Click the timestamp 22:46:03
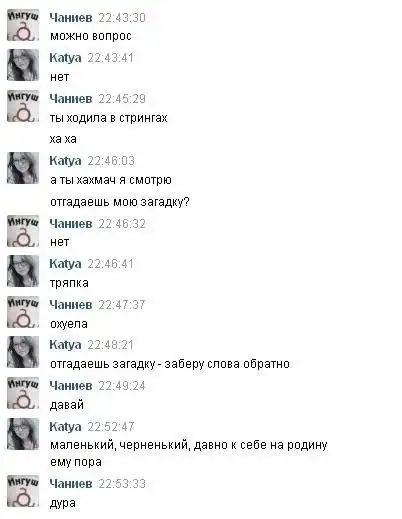The height and width of the screenshot is (519, 402). (x=111, y=161)
